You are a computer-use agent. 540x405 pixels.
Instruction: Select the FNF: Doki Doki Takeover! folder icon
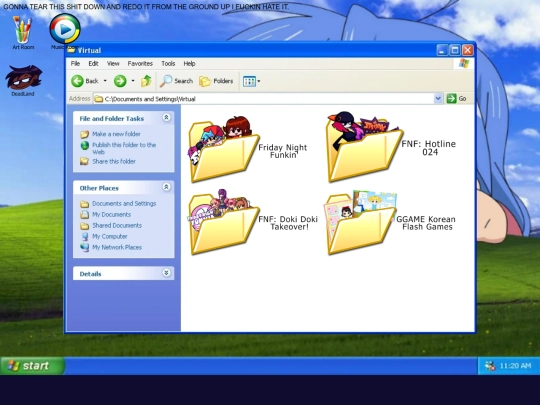pyautogui.click(x=223, y=222)
